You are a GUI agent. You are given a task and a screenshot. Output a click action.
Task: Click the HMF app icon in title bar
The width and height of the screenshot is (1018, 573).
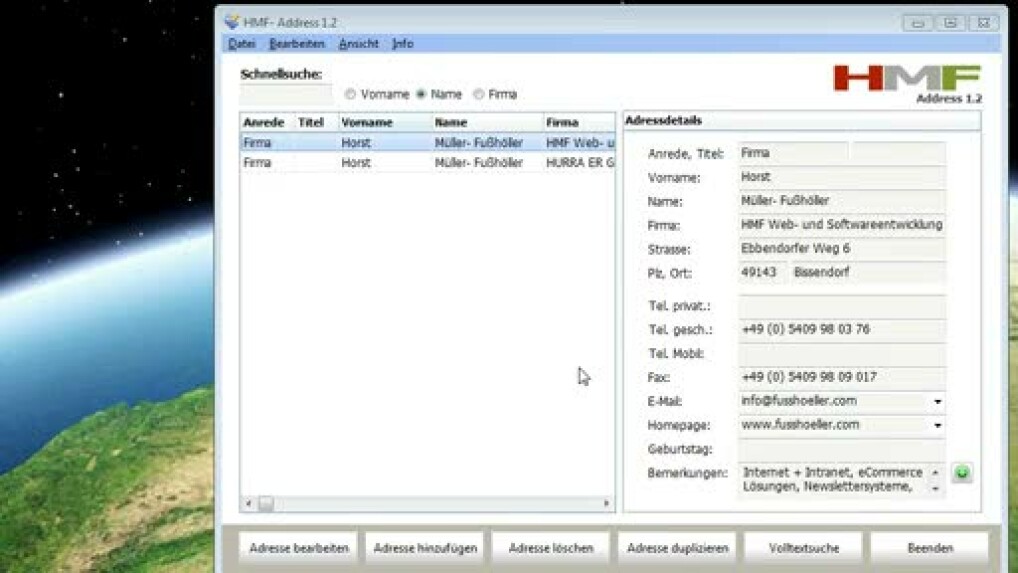click(232, 21)
